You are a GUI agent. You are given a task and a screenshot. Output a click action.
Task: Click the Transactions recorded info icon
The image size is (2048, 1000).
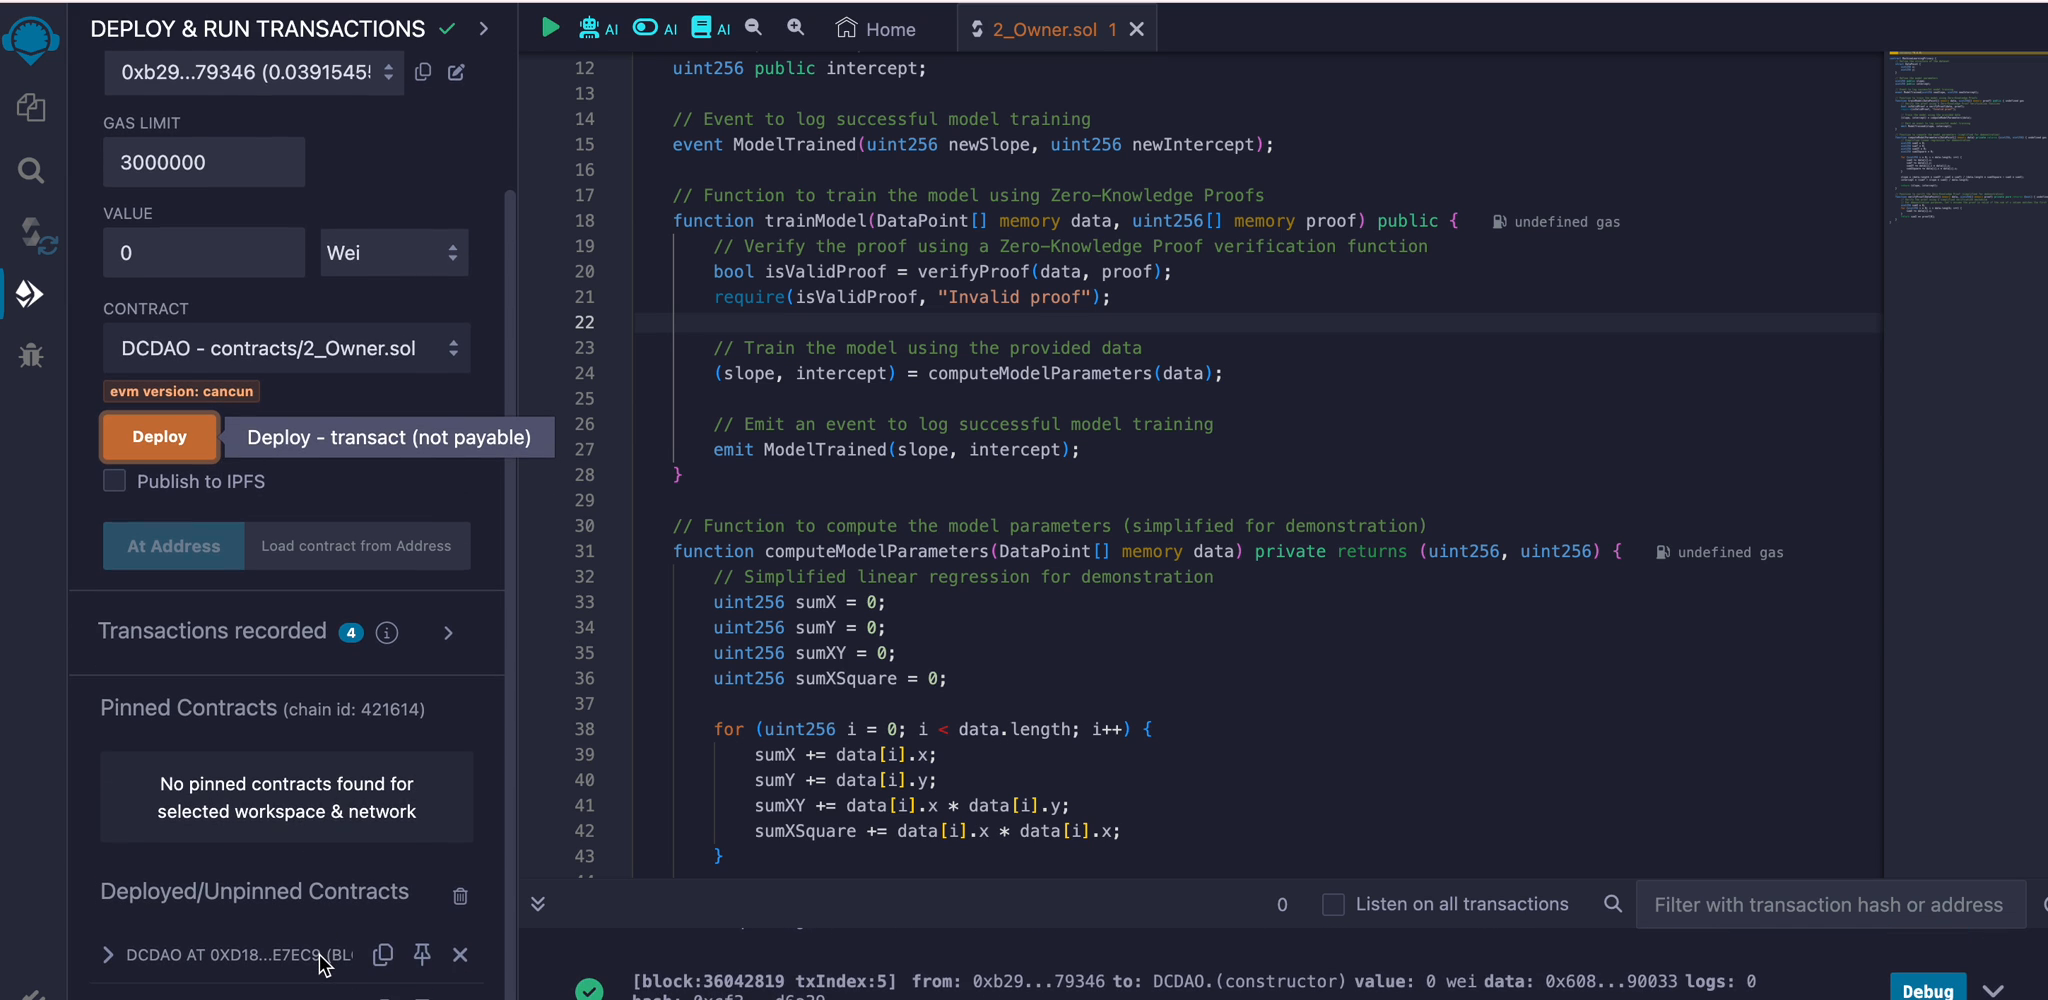(387, 633)
